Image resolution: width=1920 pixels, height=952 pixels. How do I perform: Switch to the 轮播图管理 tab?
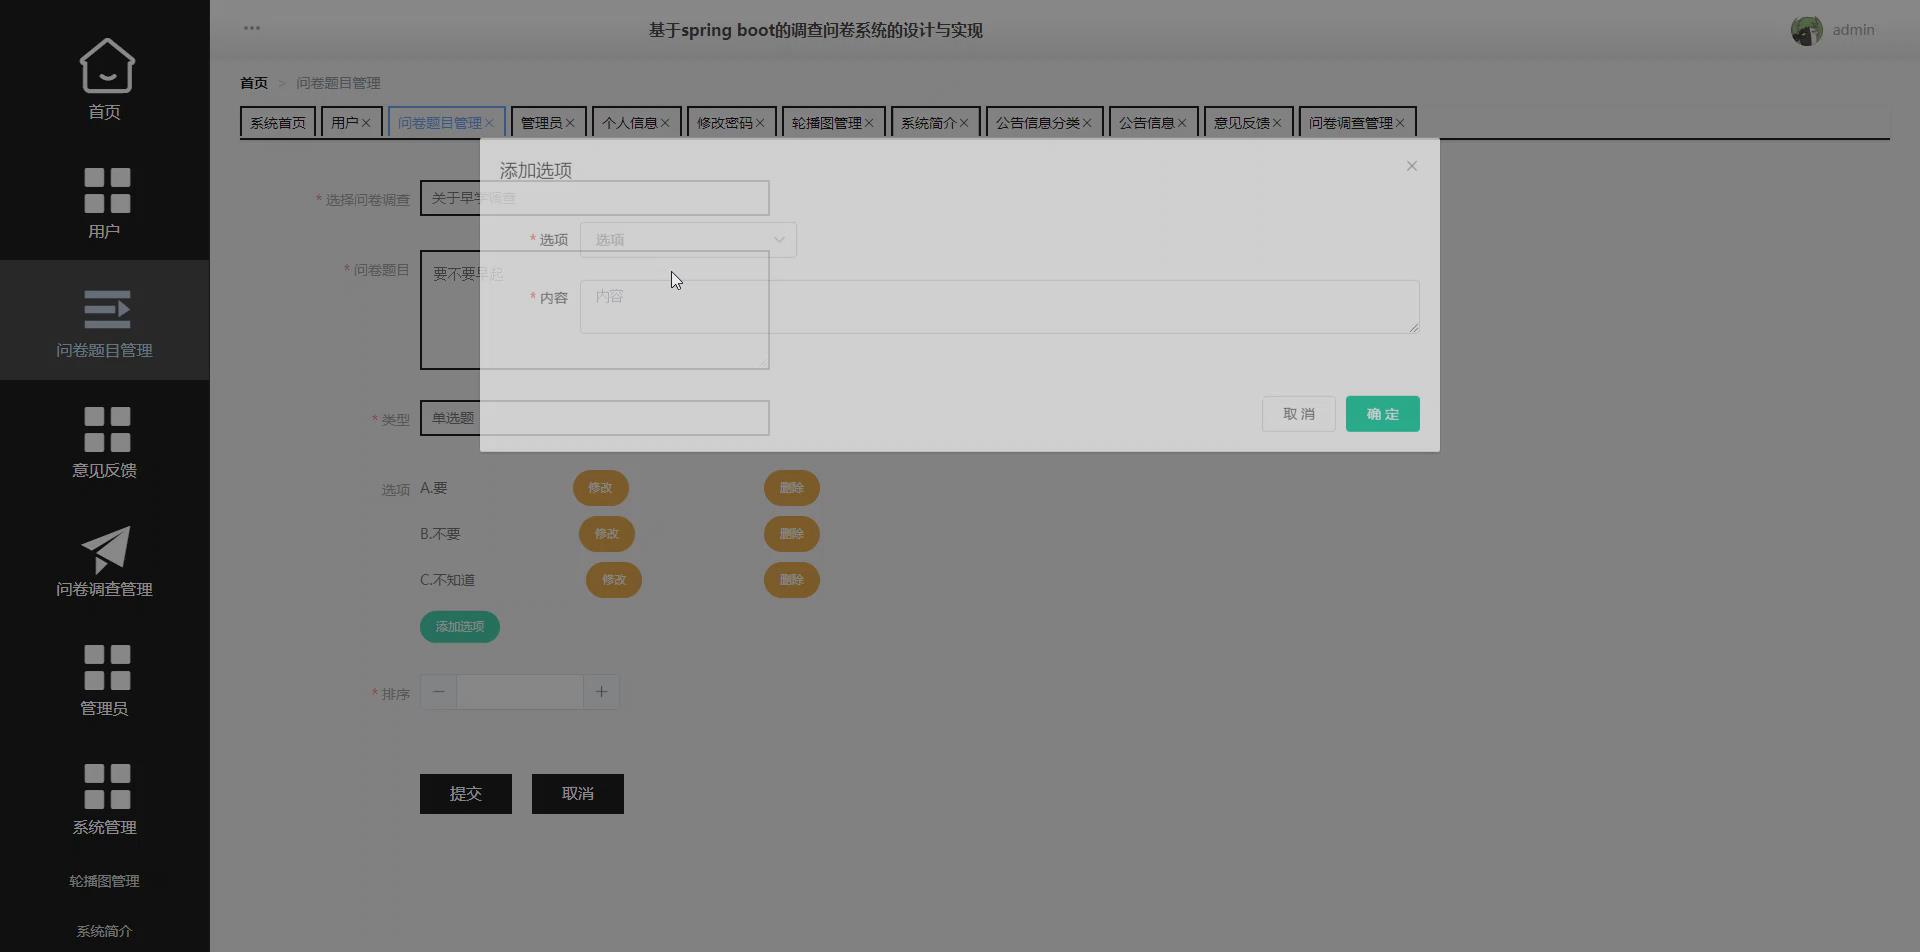(x=827, y=122)
